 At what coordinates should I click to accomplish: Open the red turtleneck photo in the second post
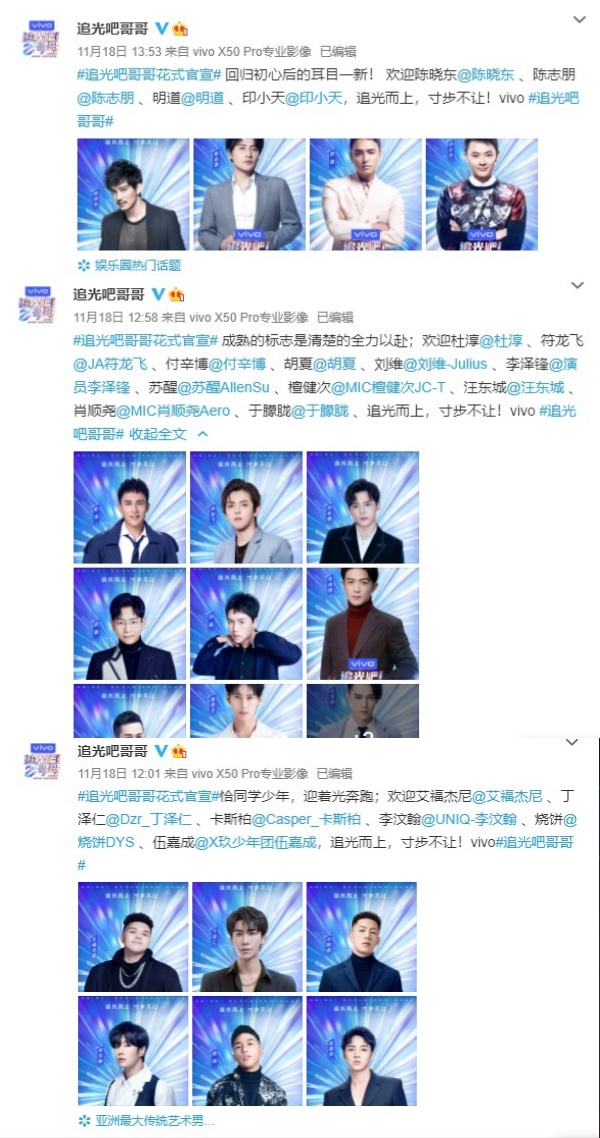[363, 624]
